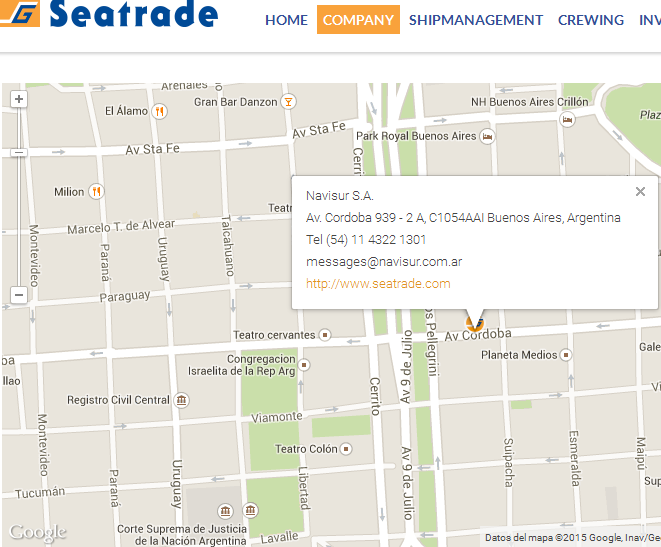Click the Corte Suprema de Justicia label's left building icon
The height and width of the screenshot is (547, 661).
225,511
